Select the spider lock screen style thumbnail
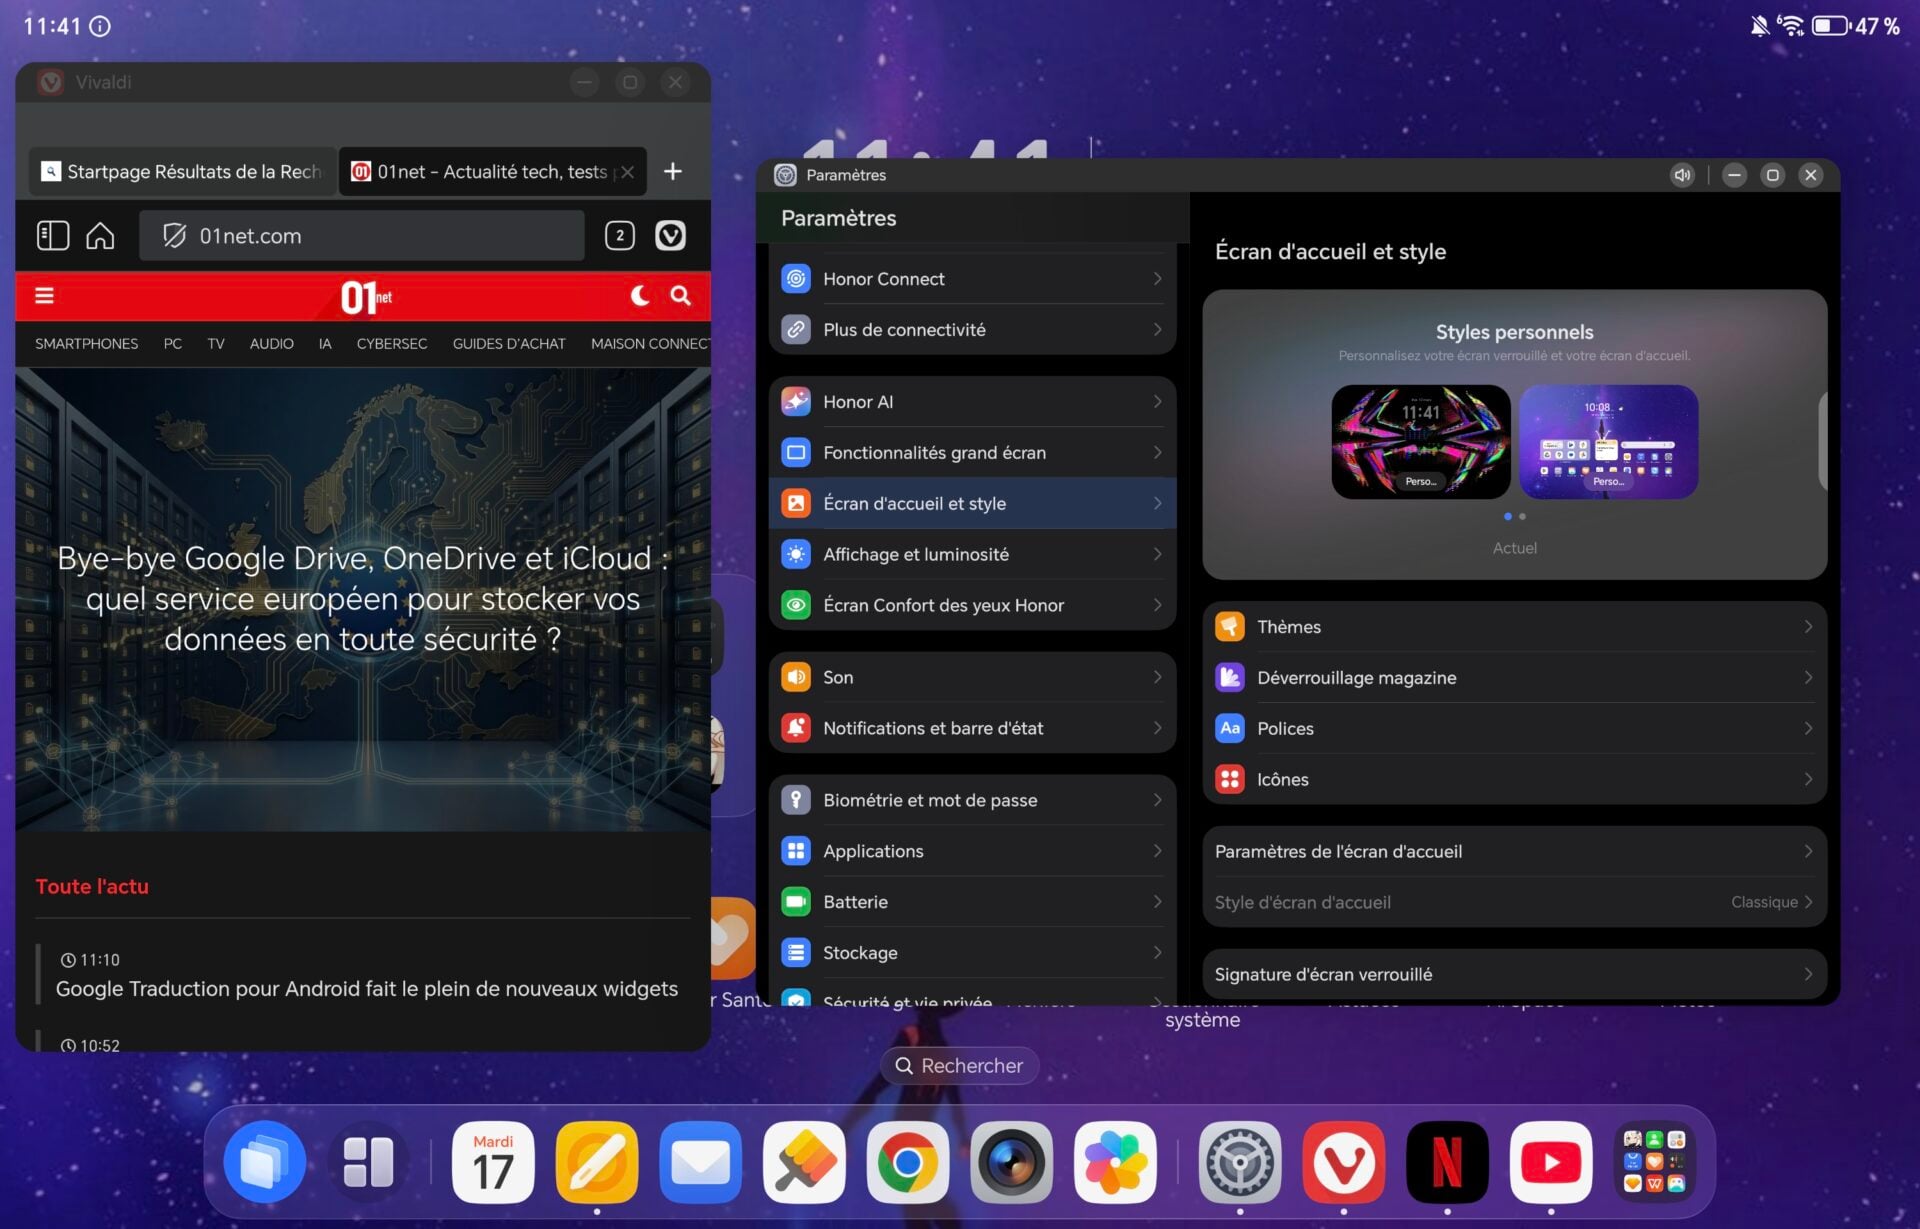The height and width of the screenshot is (1229, 1920). click(1420, 441)
